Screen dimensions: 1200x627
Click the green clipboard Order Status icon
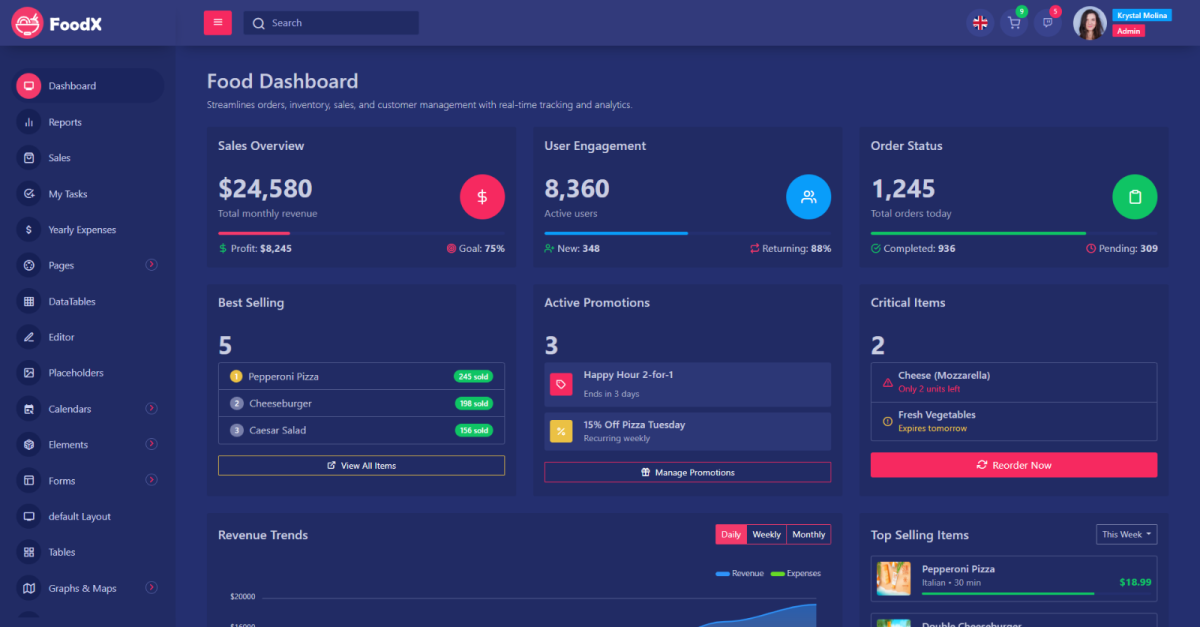[1134, 197]
